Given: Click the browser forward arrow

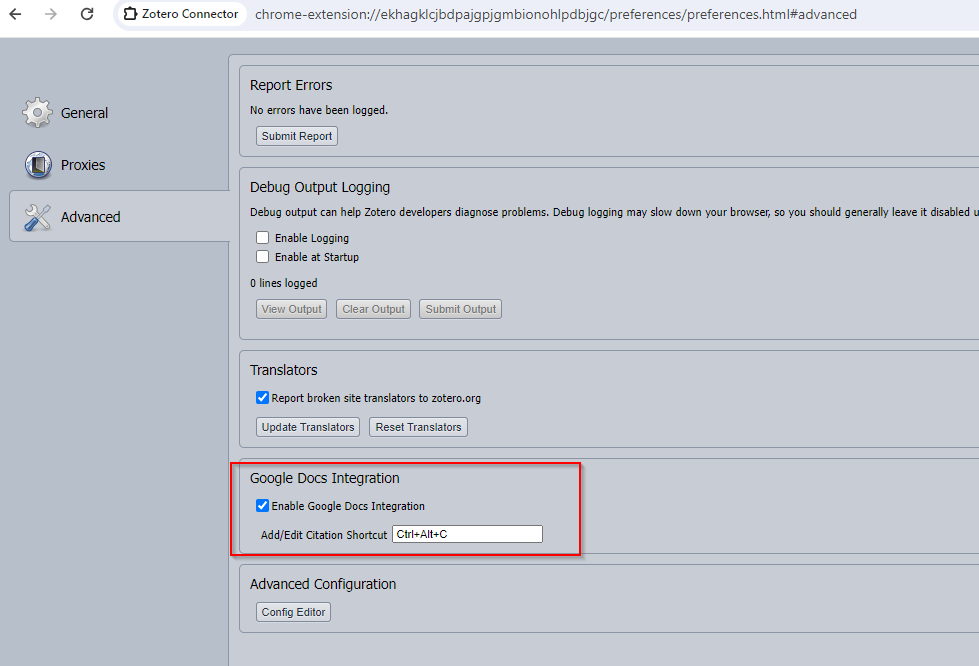Looking at the screenshot, I should click(x=51, y=14).
